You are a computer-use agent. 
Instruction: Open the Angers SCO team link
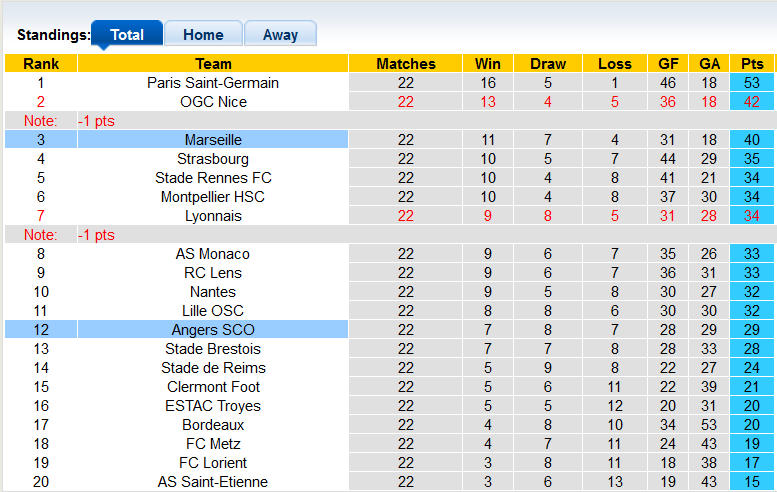[x=213, y=330]
